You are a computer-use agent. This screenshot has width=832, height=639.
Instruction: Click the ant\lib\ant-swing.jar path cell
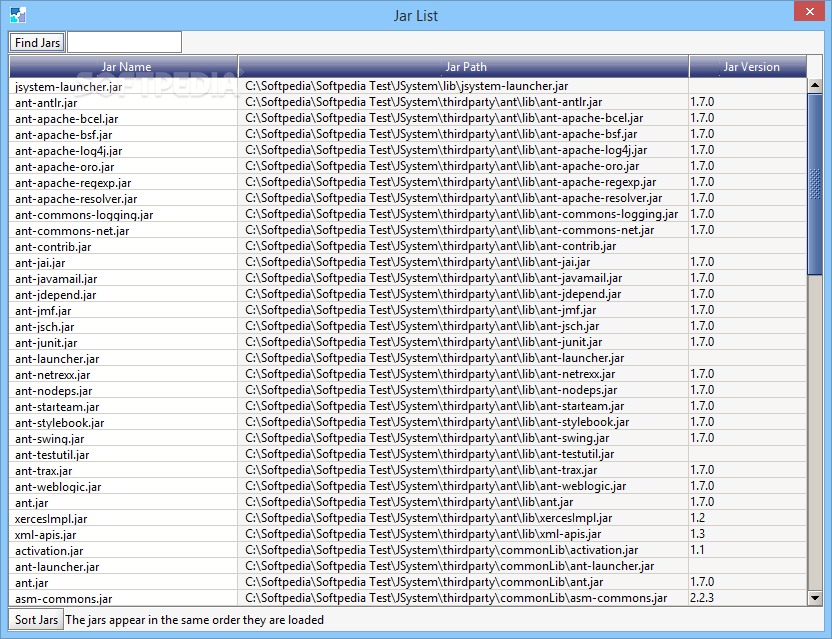click(x=464, y=438)
